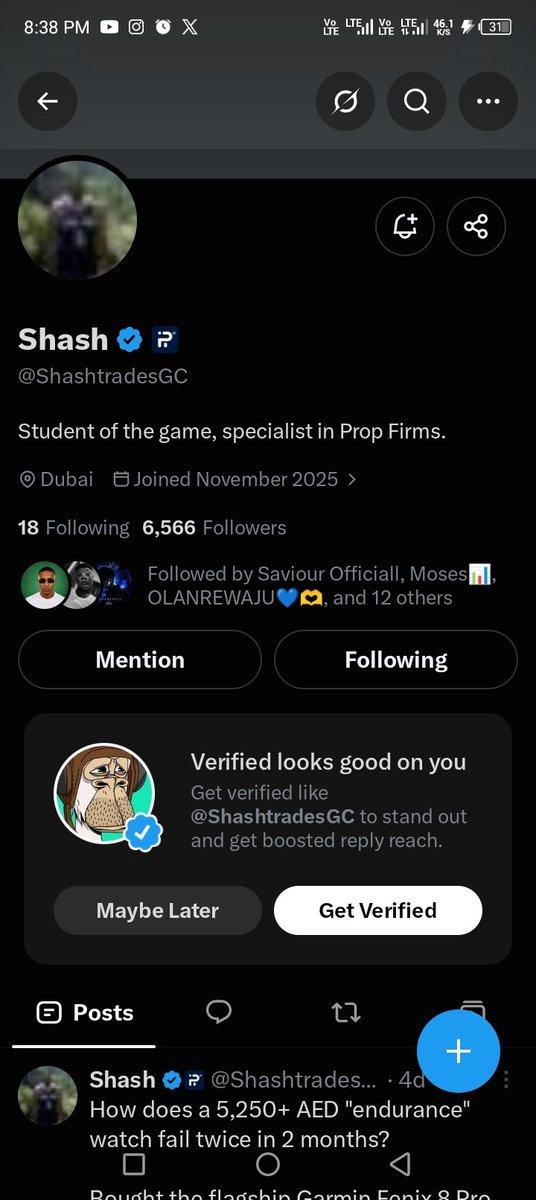Switch to the Replies tab icon
This screenshot has width=536, height=1200.
219,1012
